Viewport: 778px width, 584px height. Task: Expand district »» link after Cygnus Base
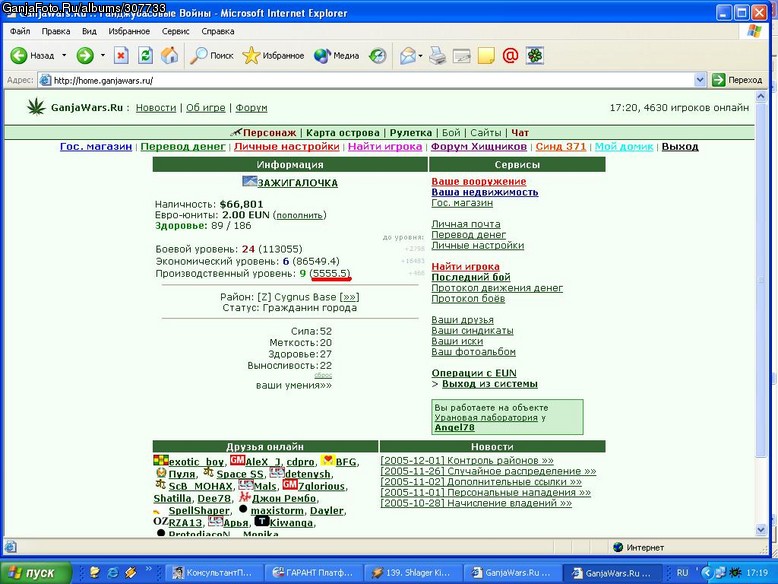[x=349, y=297]
